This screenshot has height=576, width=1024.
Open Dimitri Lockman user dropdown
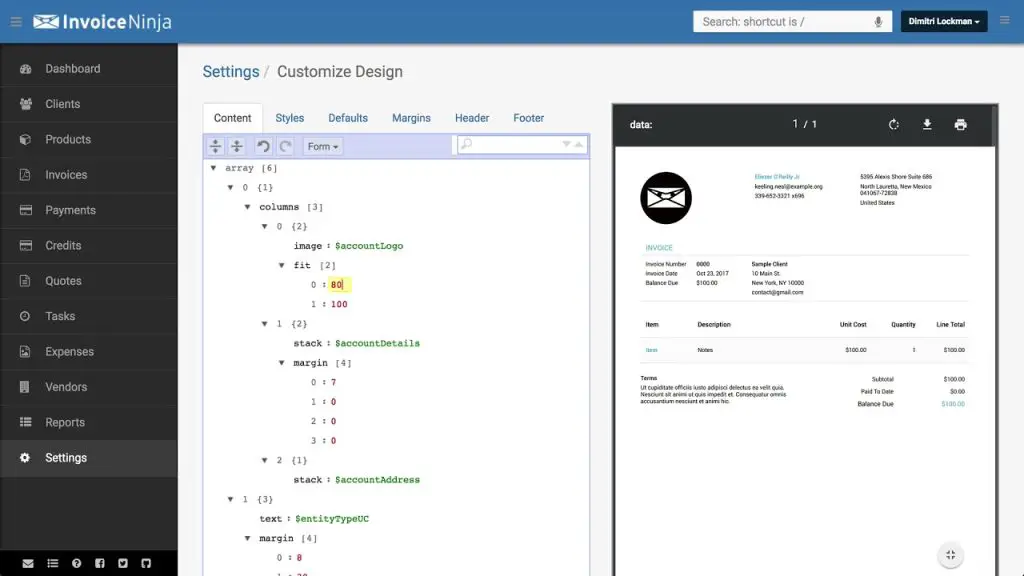(x=944, y=22)
